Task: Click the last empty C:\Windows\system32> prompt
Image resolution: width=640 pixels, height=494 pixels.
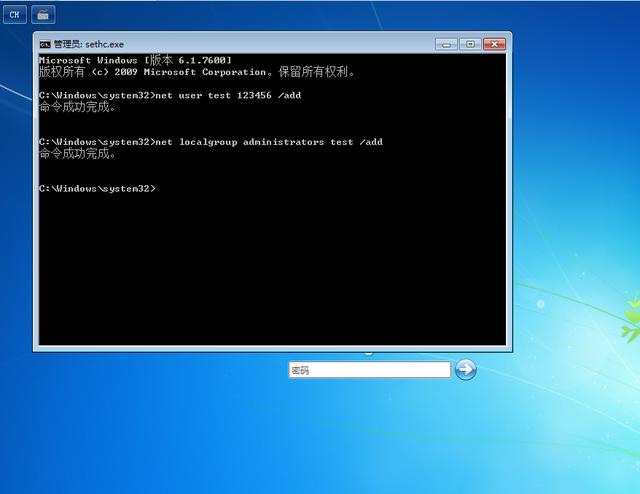Action: pyautogui.click(x=98, y=189)
